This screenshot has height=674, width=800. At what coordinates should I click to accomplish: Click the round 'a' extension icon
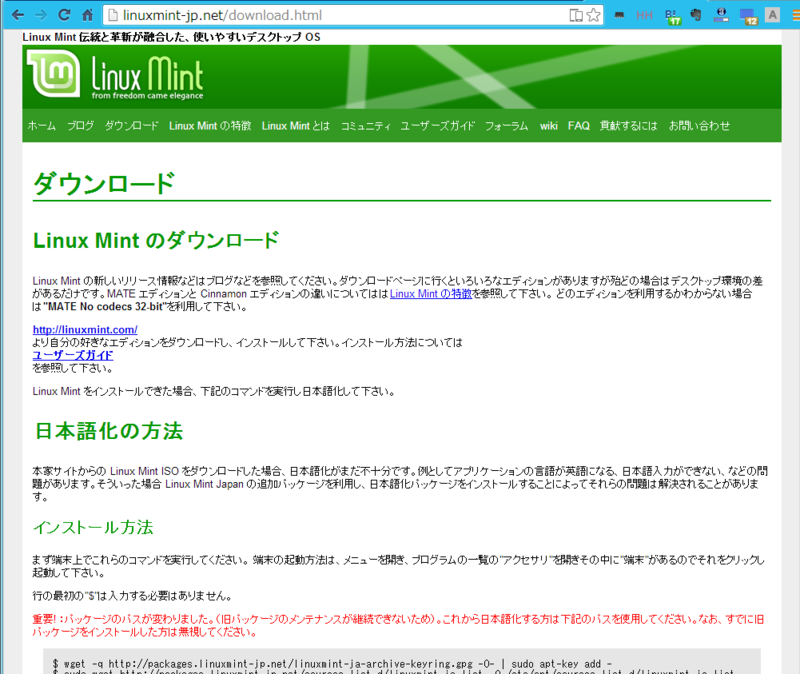tap(721, 15)
